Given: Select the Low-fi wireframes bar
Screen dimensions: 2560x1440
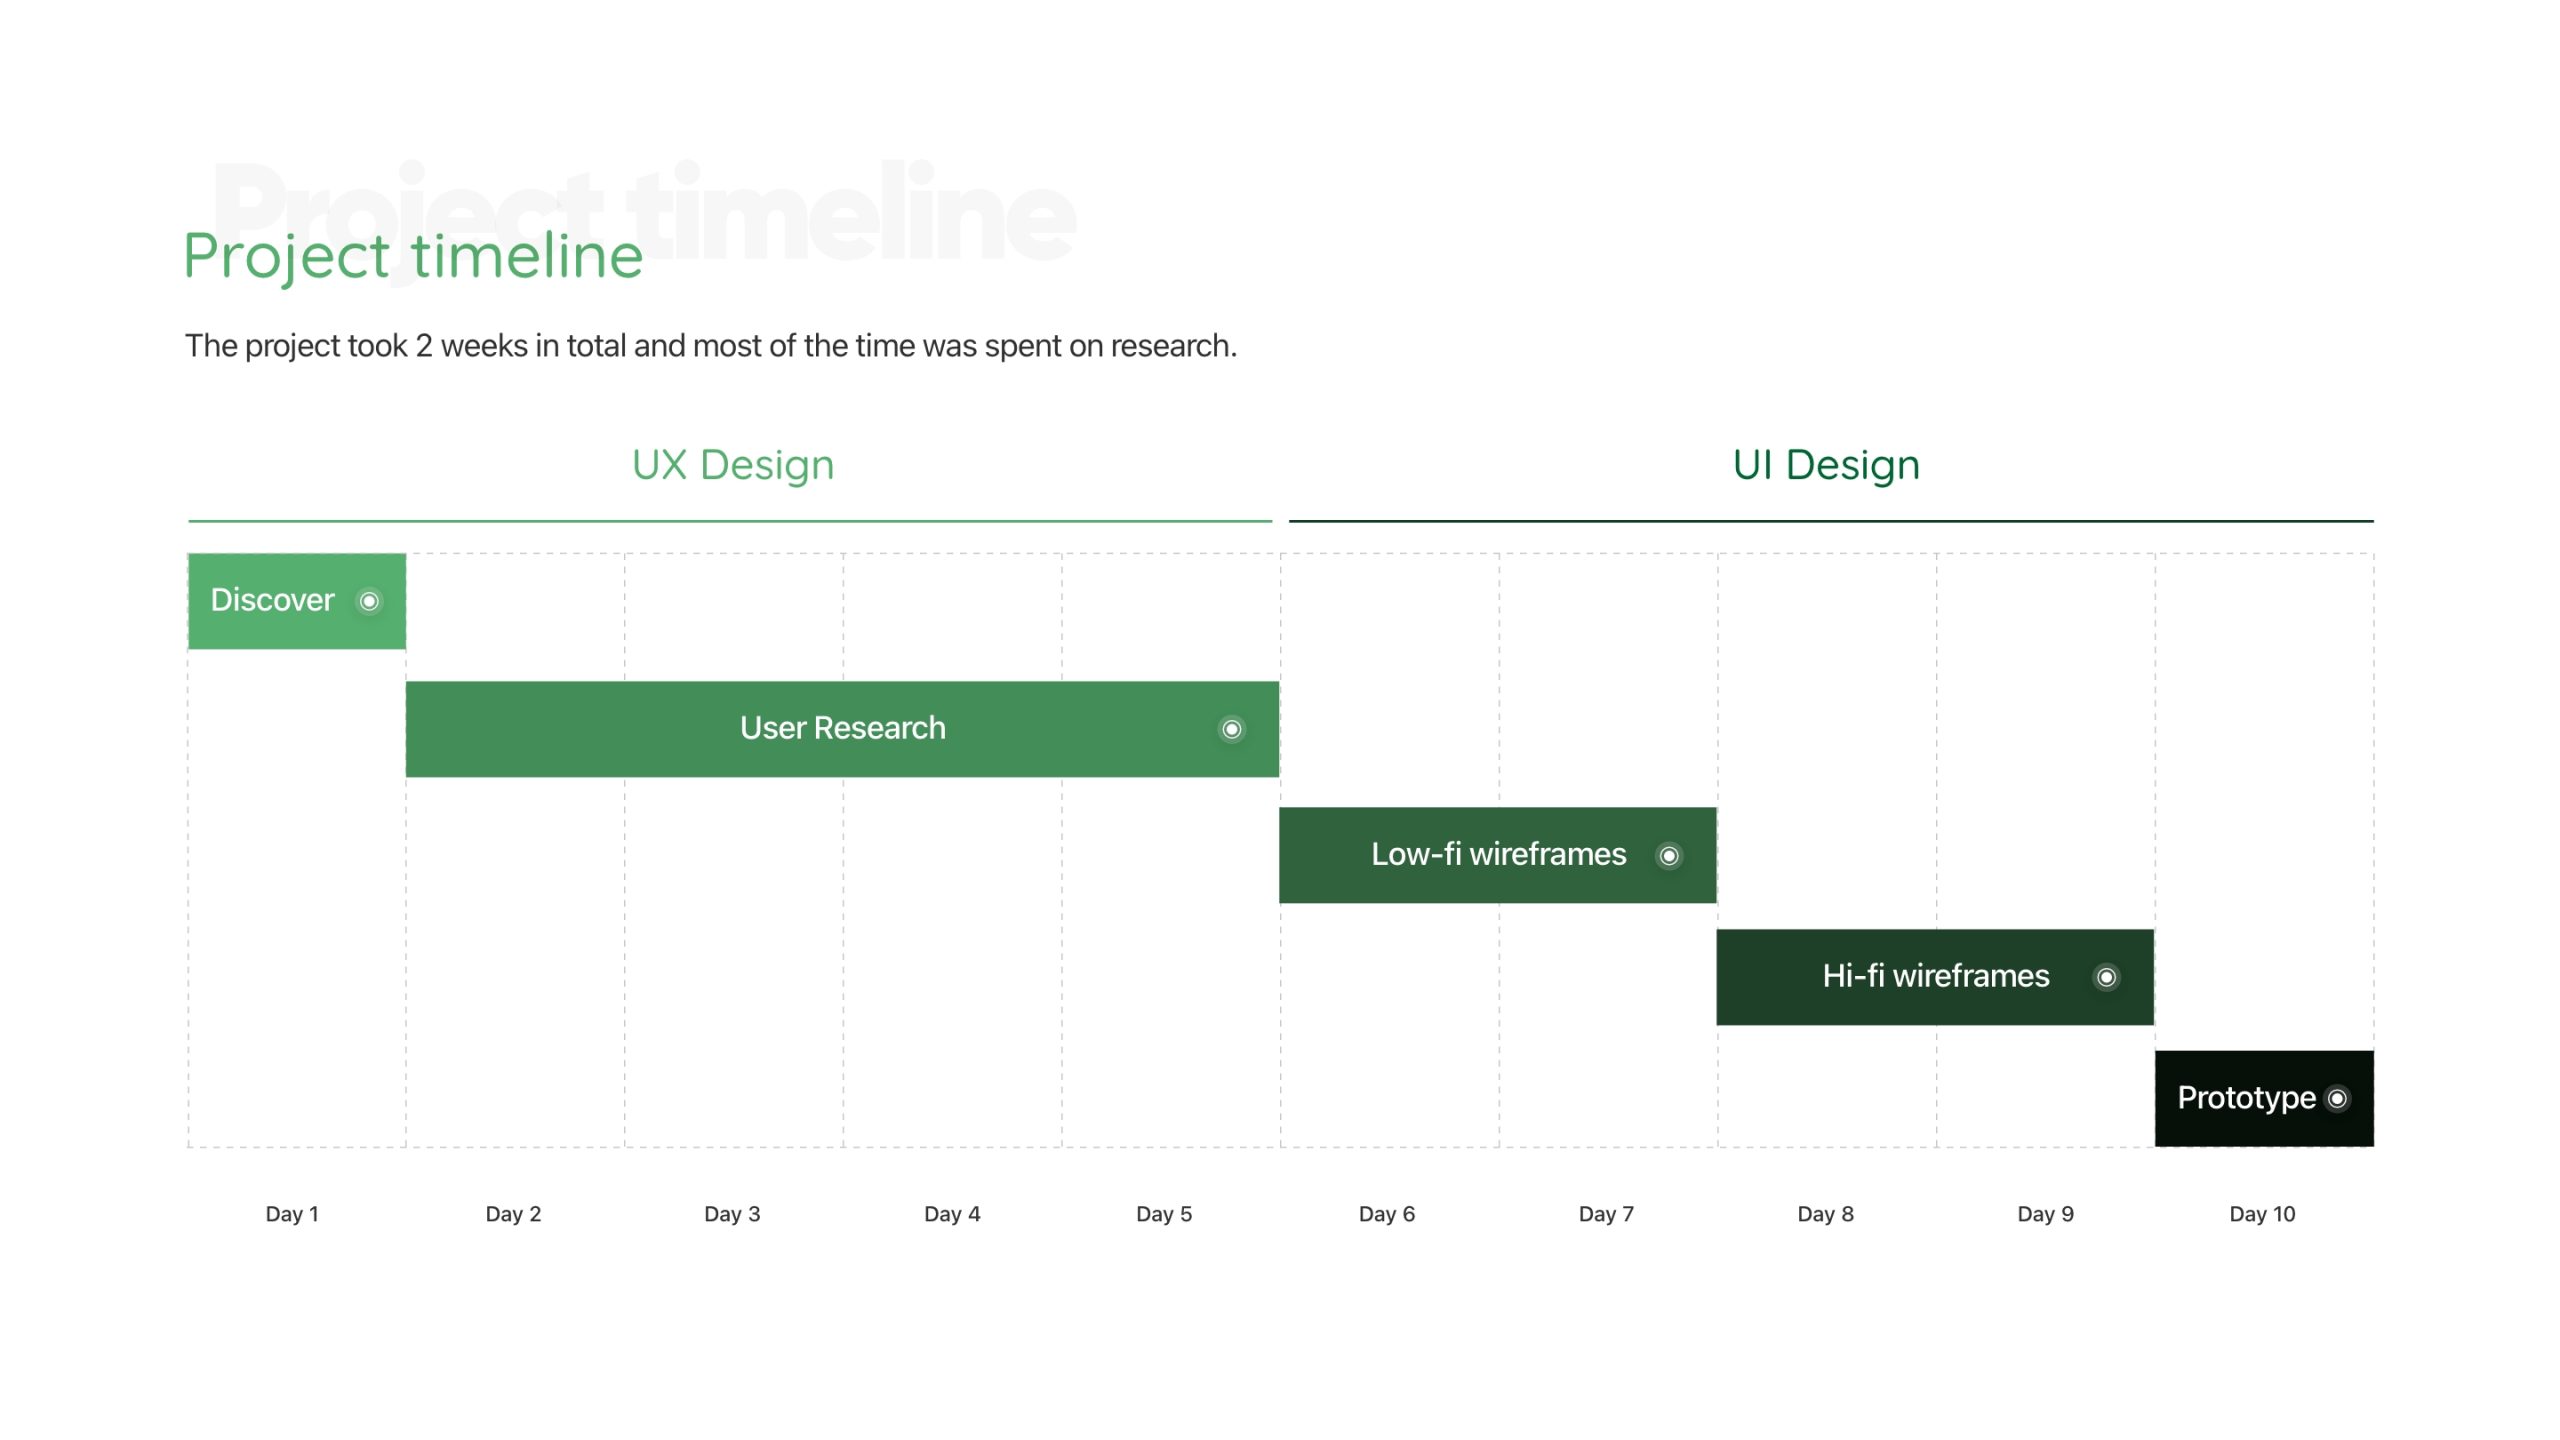Looking at the screenshot, I should pyautogui.click(x=1497, y=856).
